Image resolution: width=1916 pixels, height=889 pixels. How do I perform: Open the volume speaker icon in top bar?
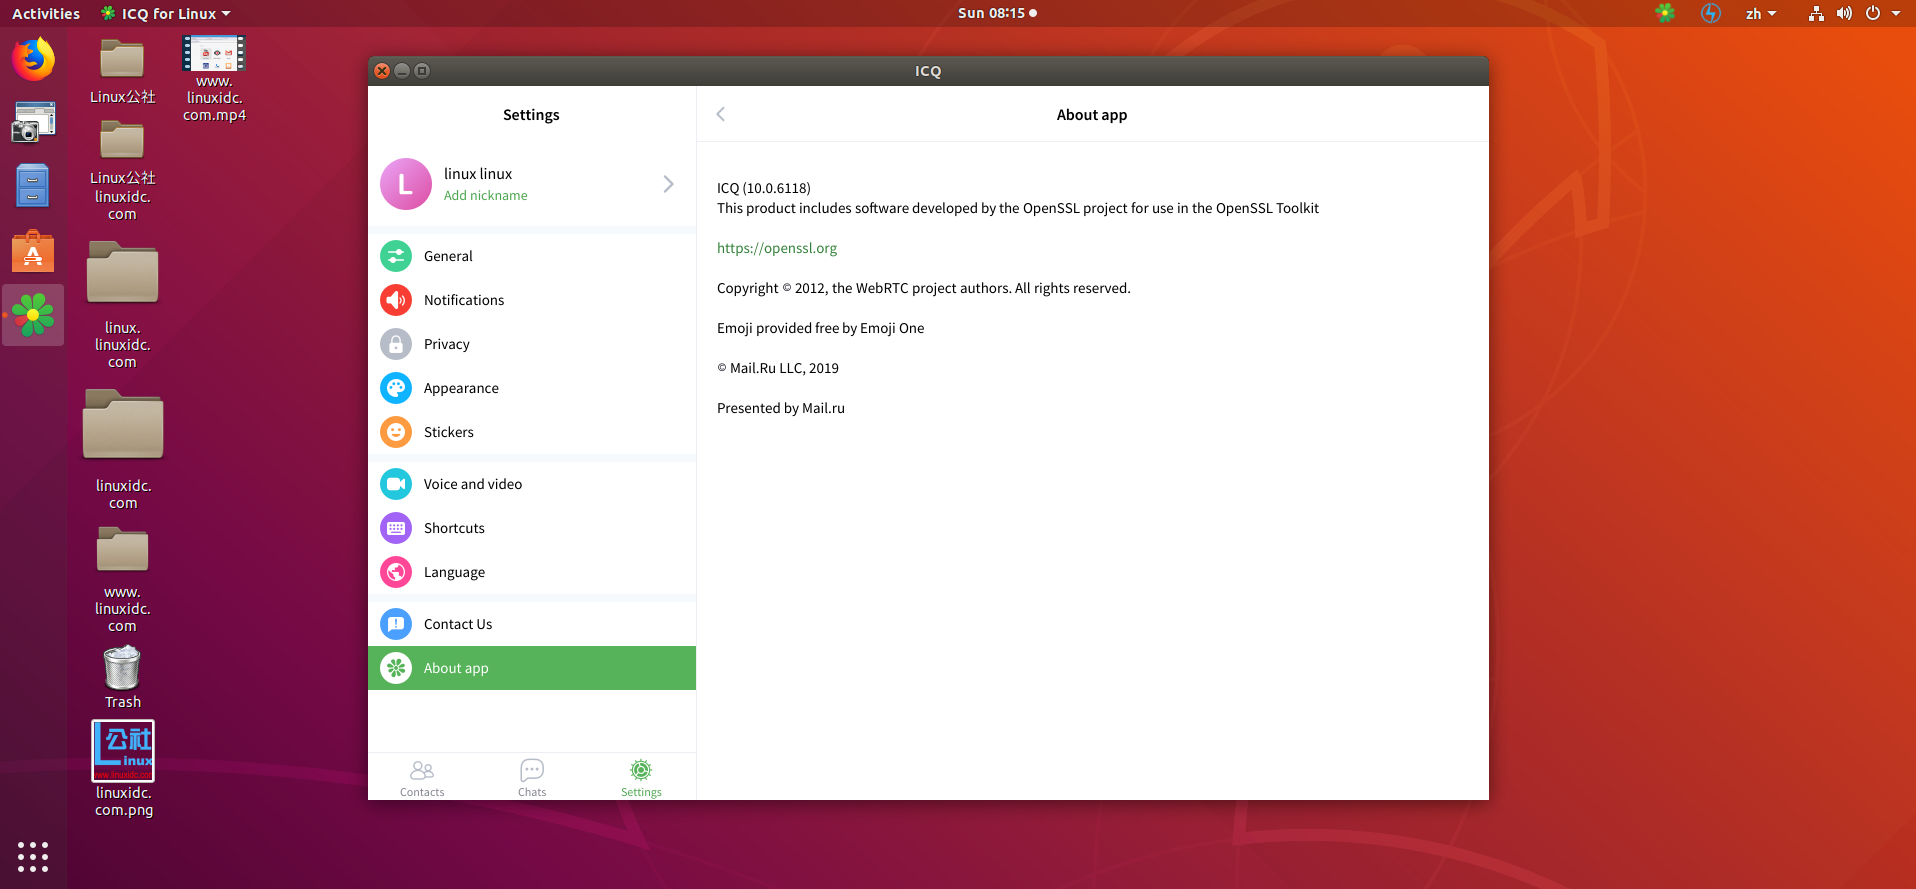click(x=1844, y=13)
